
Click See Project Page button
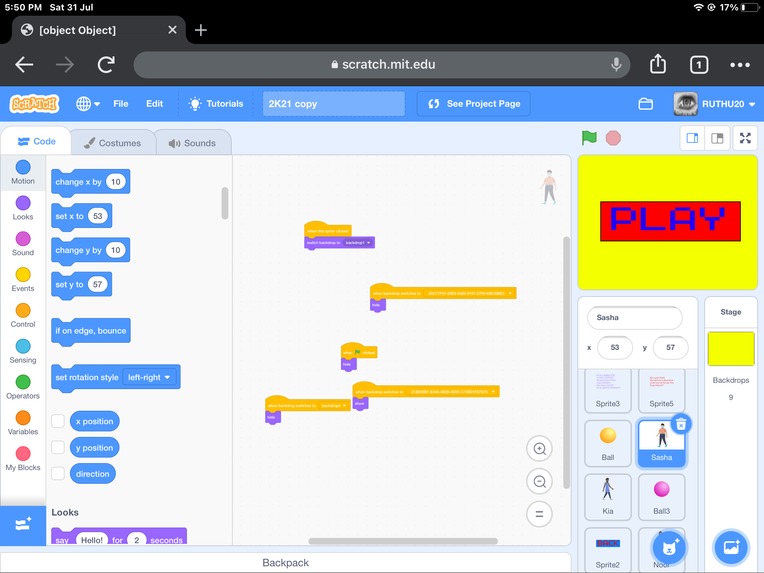pyautogui.click(x=474, y=104)
